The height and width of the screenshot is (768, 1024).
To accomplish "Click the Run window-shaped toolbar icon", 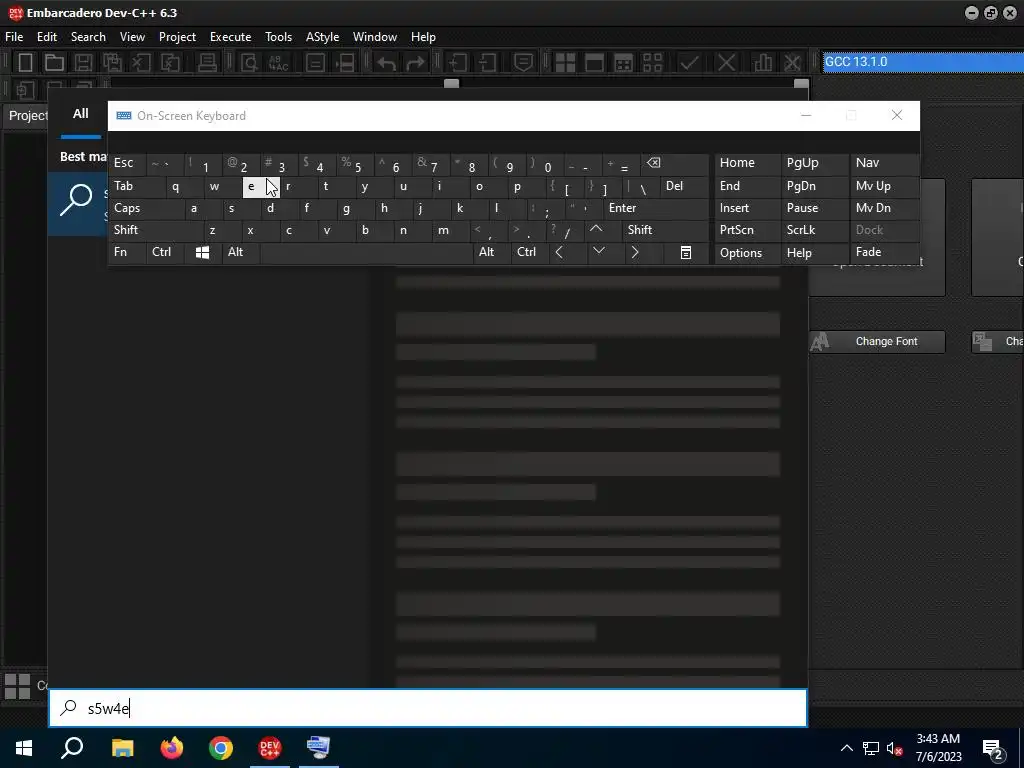I will (594, 63).
